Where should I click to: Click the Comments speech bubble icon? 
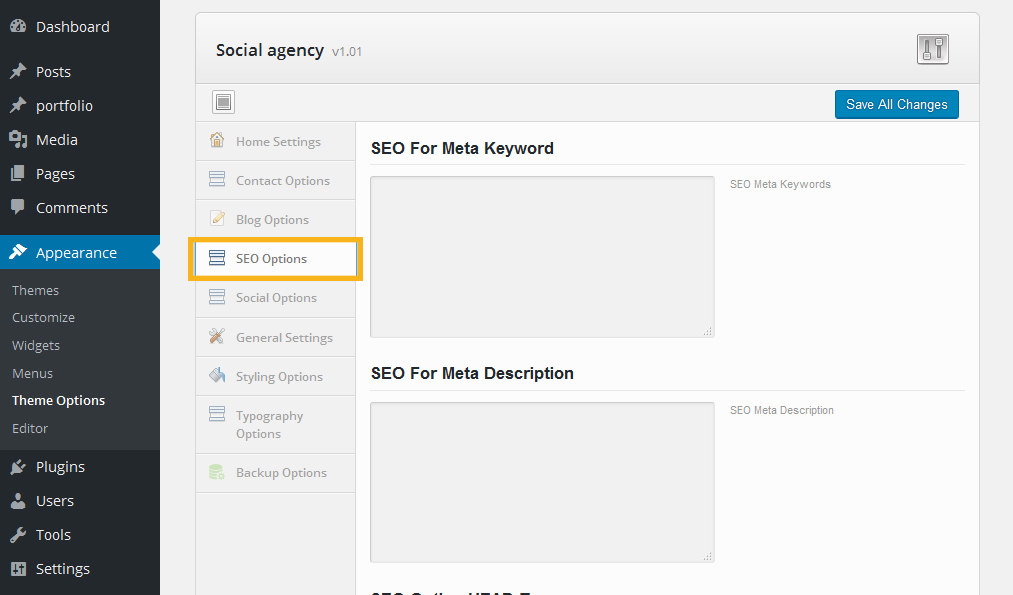tap(18, 207)
